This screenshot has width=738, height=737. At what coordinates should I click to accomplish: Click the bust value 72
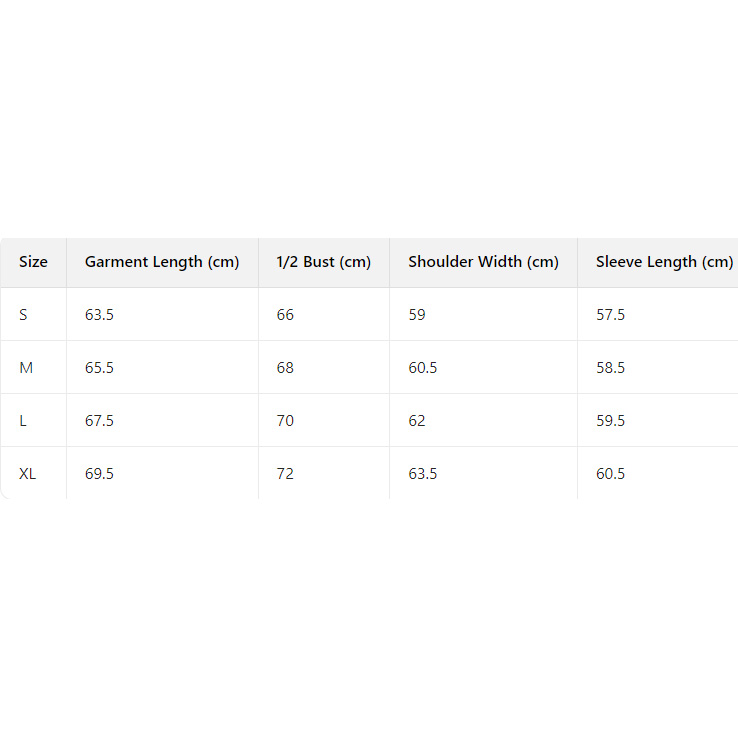(x=285, y=474)
